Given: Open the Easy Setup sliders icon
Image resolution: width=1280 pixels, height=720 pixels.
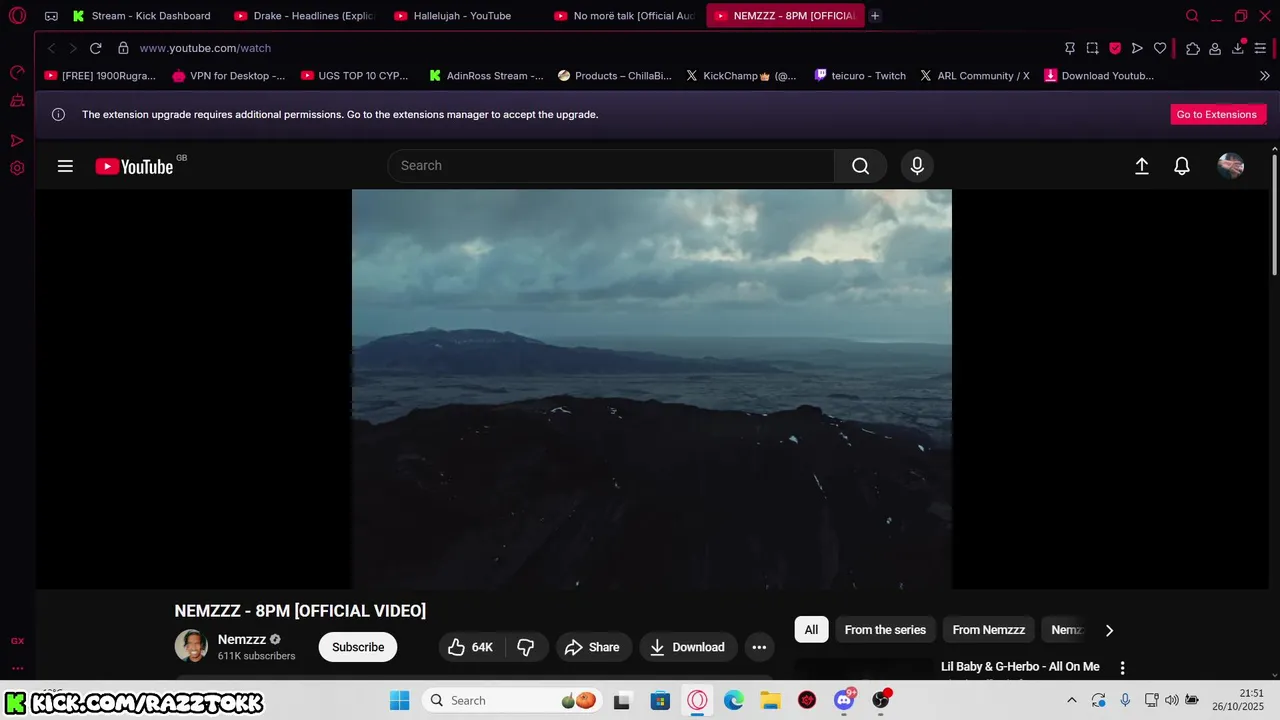Looking at the screenshot, I should pos(1261,48).
